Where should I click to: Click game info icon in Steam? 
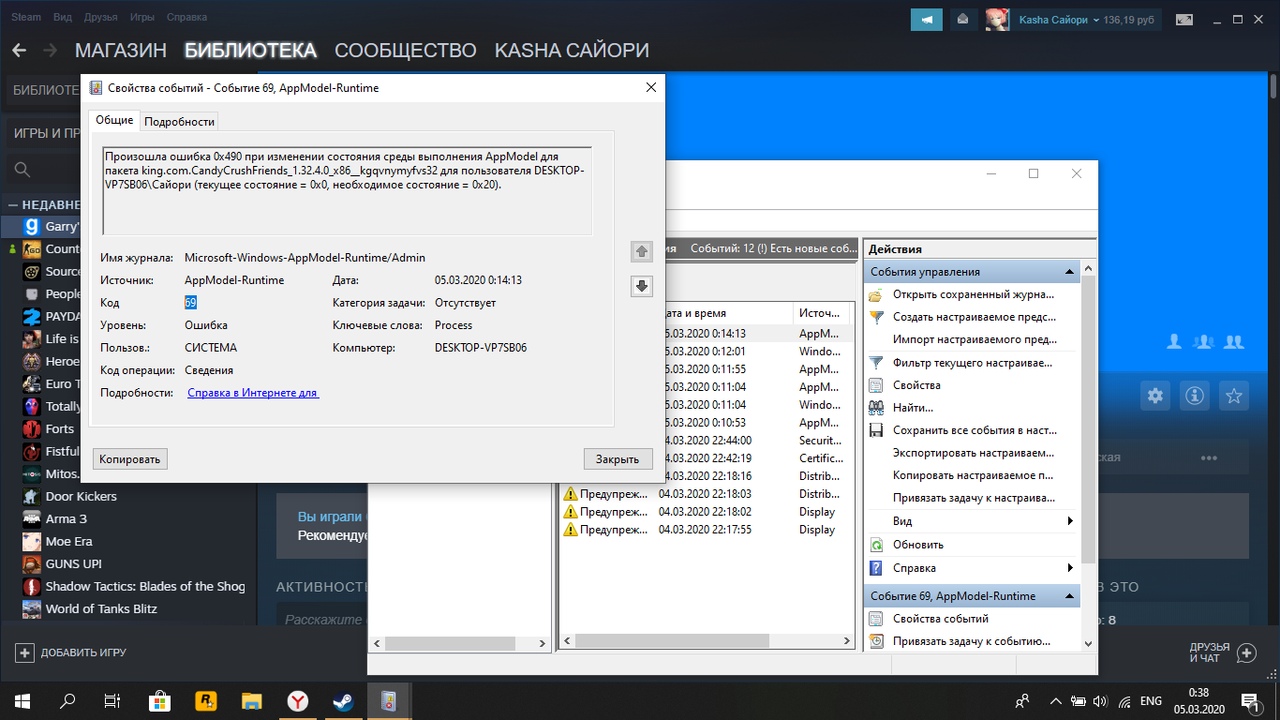click(x=1194, y=396)
